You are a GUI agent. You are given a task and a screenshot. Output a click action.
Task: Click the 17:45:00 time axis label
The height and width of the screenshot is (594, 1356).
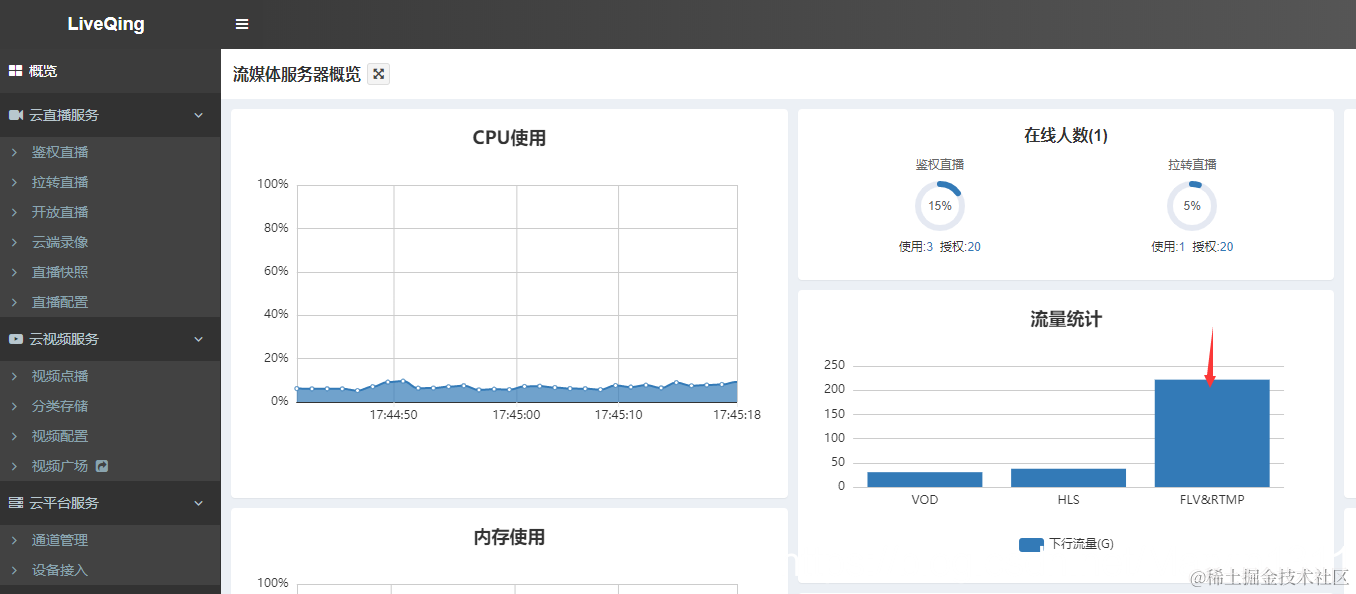516,415
